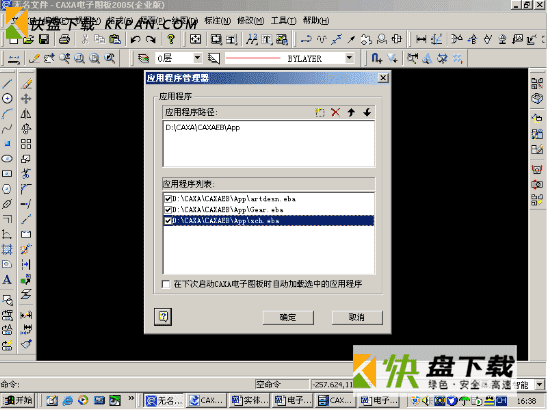This screenshot has width=547, height=410.
Task: Select the Text 'A' tool
Action: pos(7,279)
